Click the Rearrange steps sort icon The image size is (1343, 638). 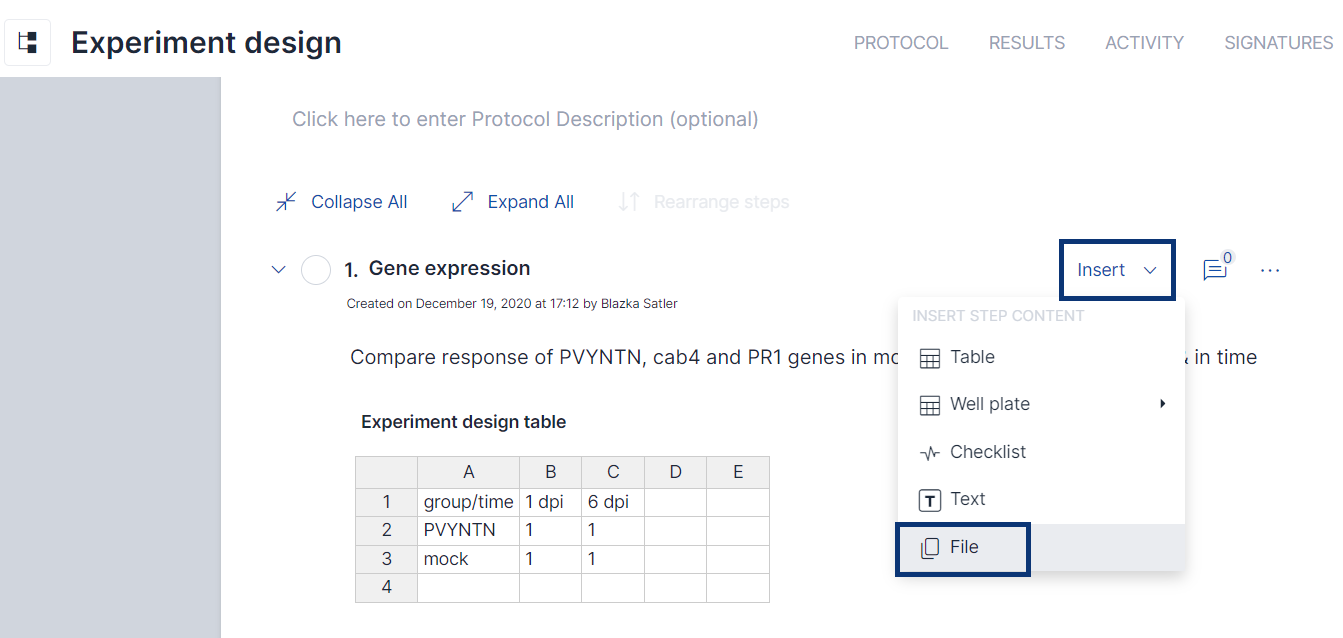[x=628, y=201]
